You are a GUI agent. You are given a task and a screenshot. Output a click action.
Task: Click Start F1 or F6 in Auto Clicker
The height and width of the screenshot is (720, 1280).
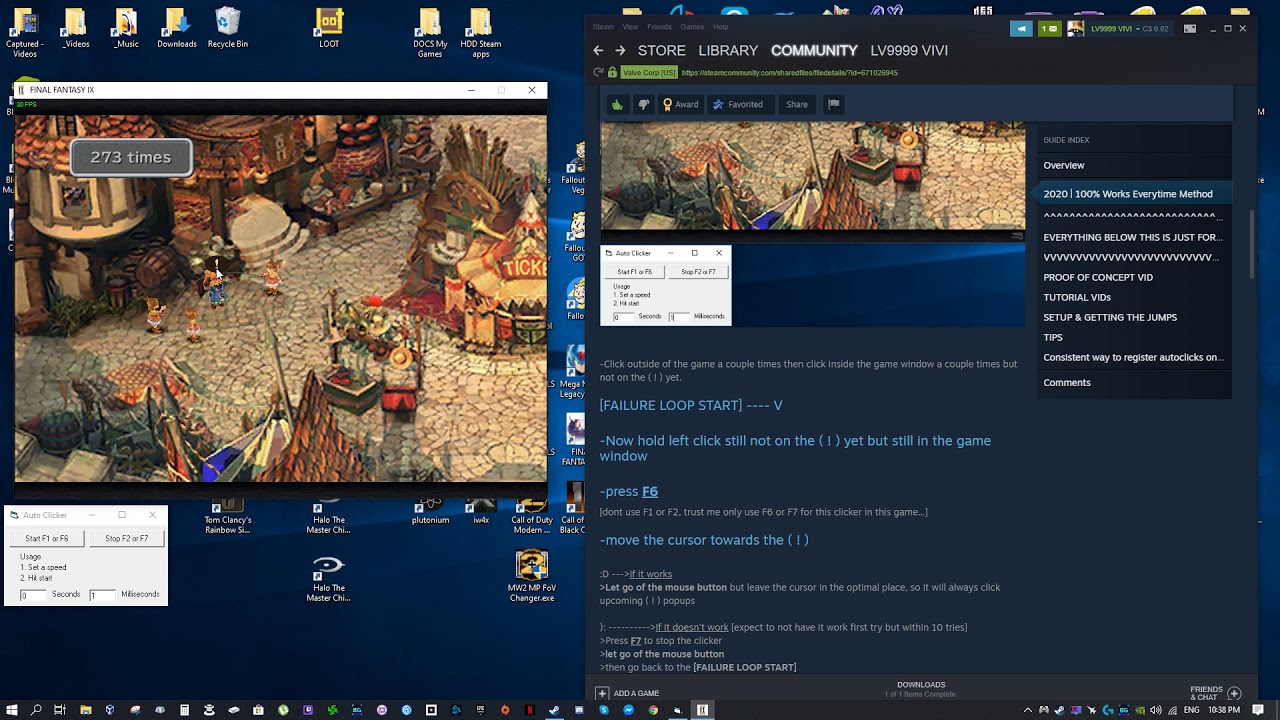click(x=47, y=538)
